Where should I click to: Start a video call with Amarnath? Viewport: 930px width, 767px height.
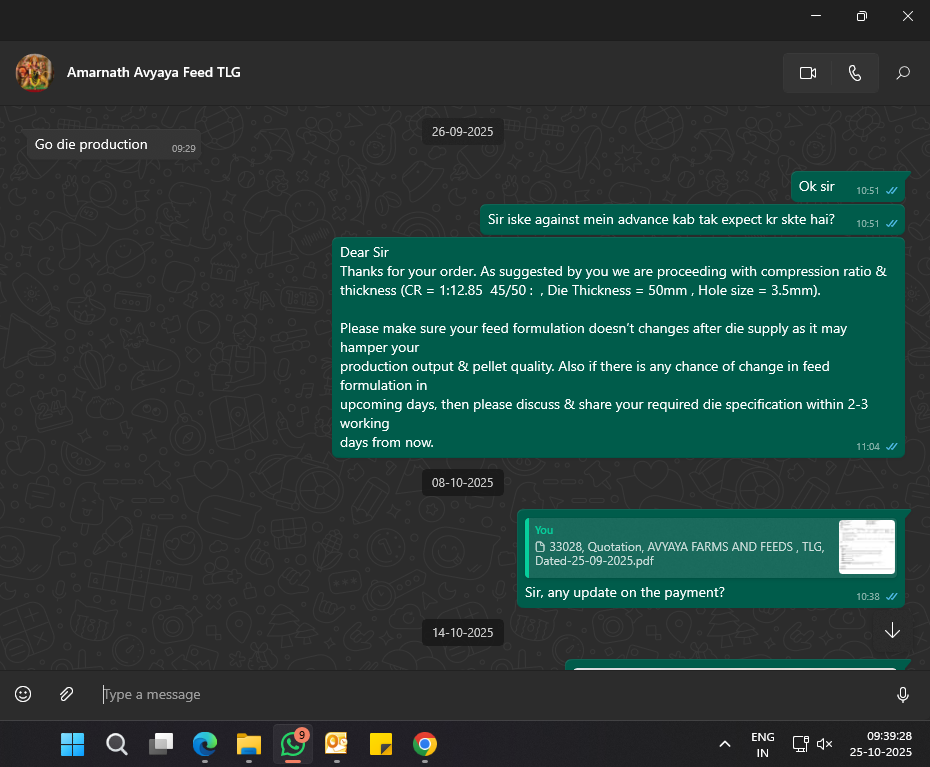[x=808, y=73]
